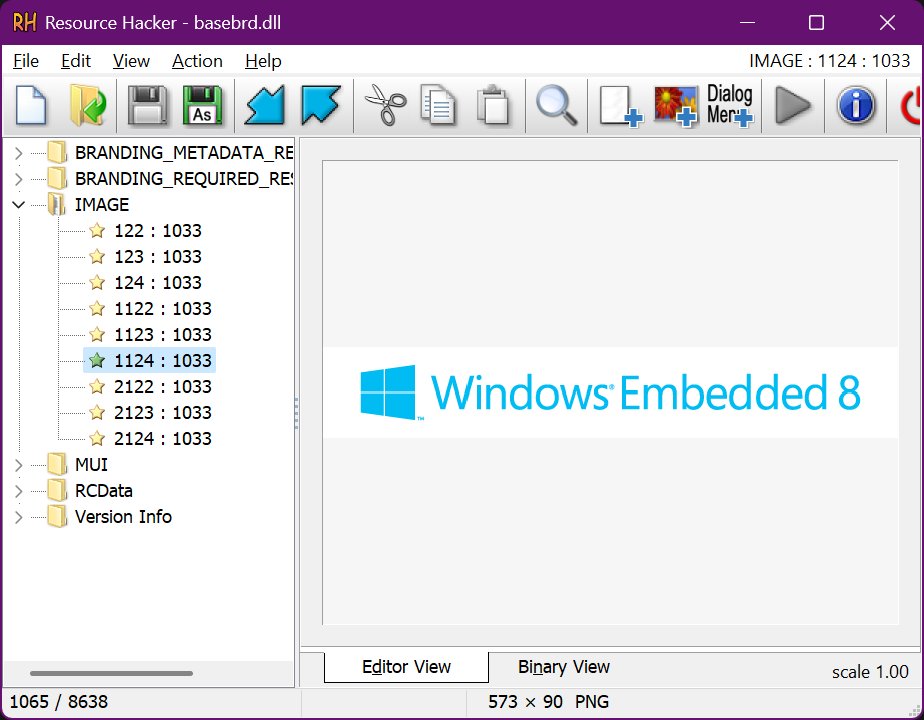The image size is (924, 720).
Task: Click the vertical splitter grip handle
Action: click(x=296, y=412)
